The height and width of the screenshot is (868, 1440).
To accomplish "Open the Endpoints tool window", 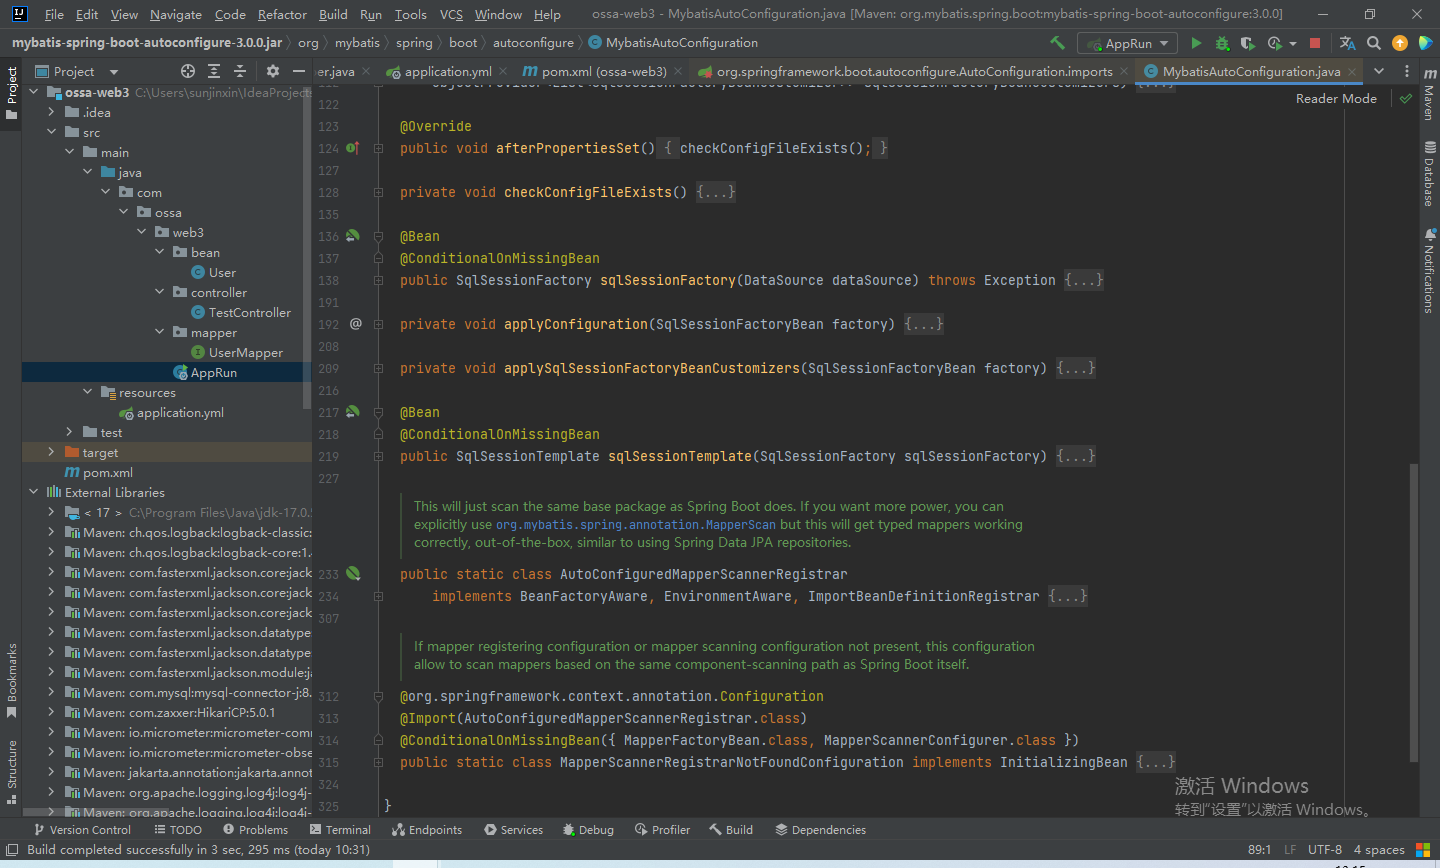I will click(x=427, y=830).
